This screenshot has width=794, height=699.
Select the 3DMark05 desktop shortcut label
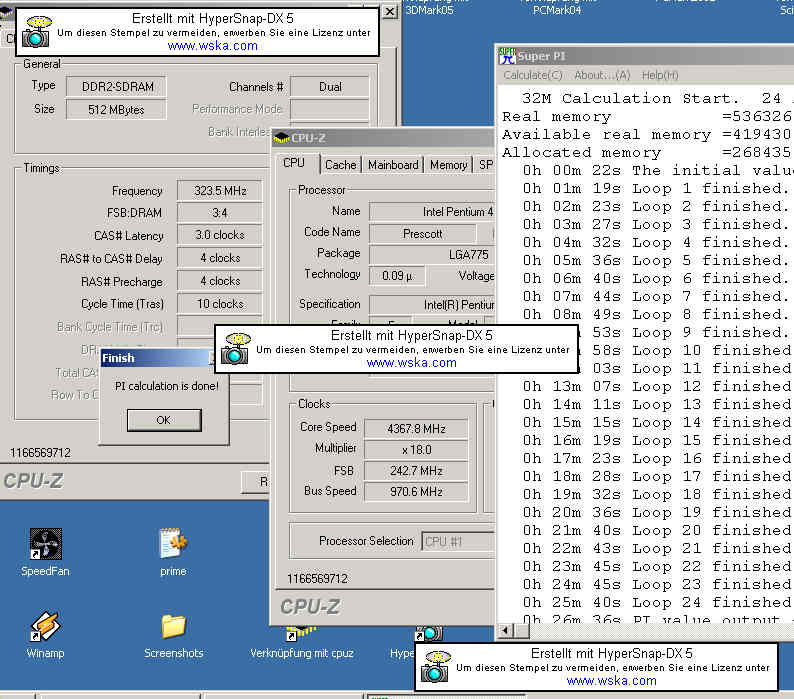429,10
